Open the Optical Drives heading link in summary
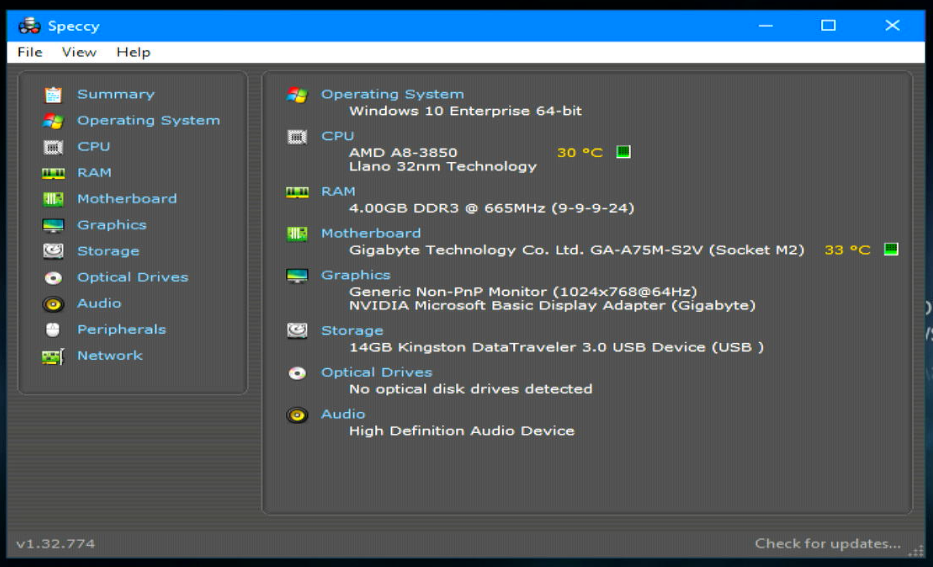The height and width of the screenshot is (567, 933). tap(377, 372)
